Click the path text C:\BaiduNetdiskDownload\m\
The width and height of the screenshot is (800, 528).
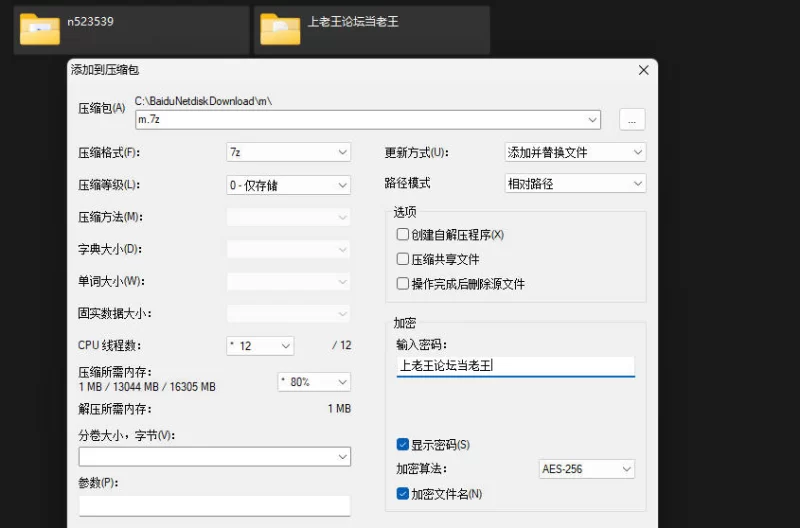203,101
